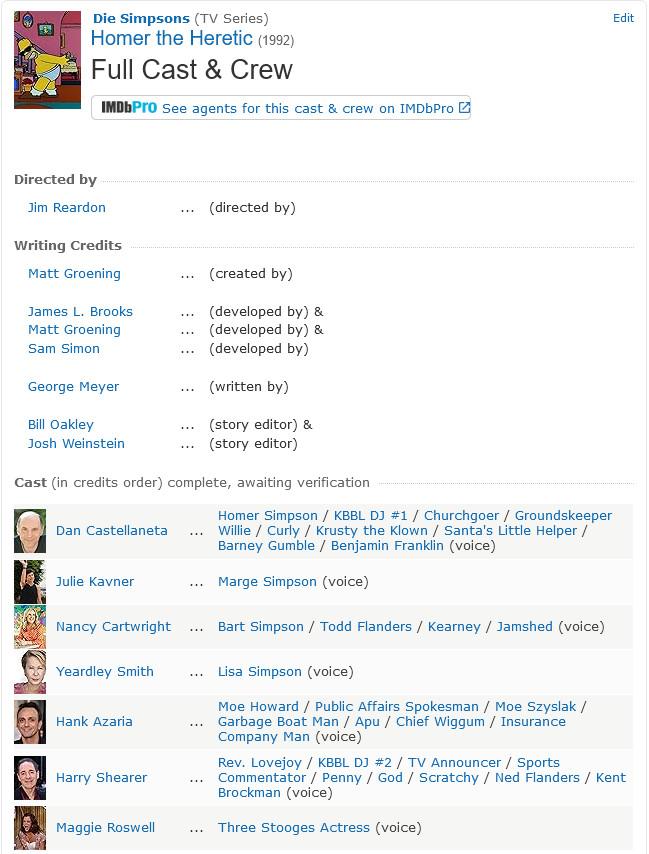Open the Josh Weinstein name link

76,443
